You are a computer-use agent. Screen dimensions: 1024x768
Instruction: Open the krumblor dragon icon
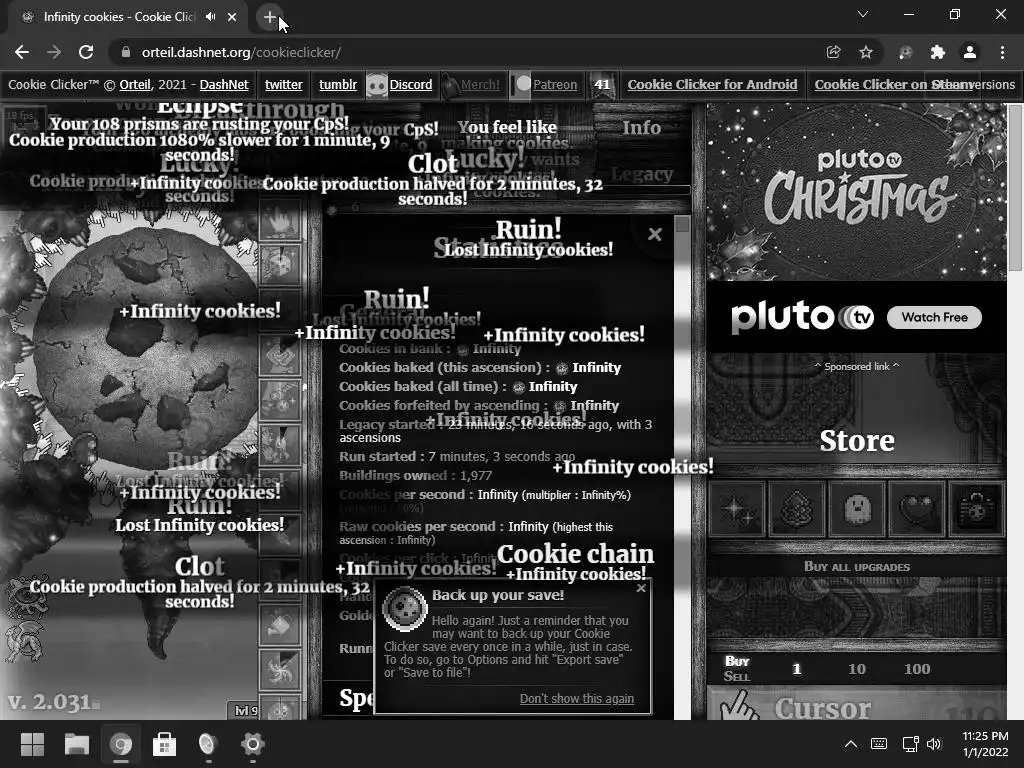pos(25,641)
